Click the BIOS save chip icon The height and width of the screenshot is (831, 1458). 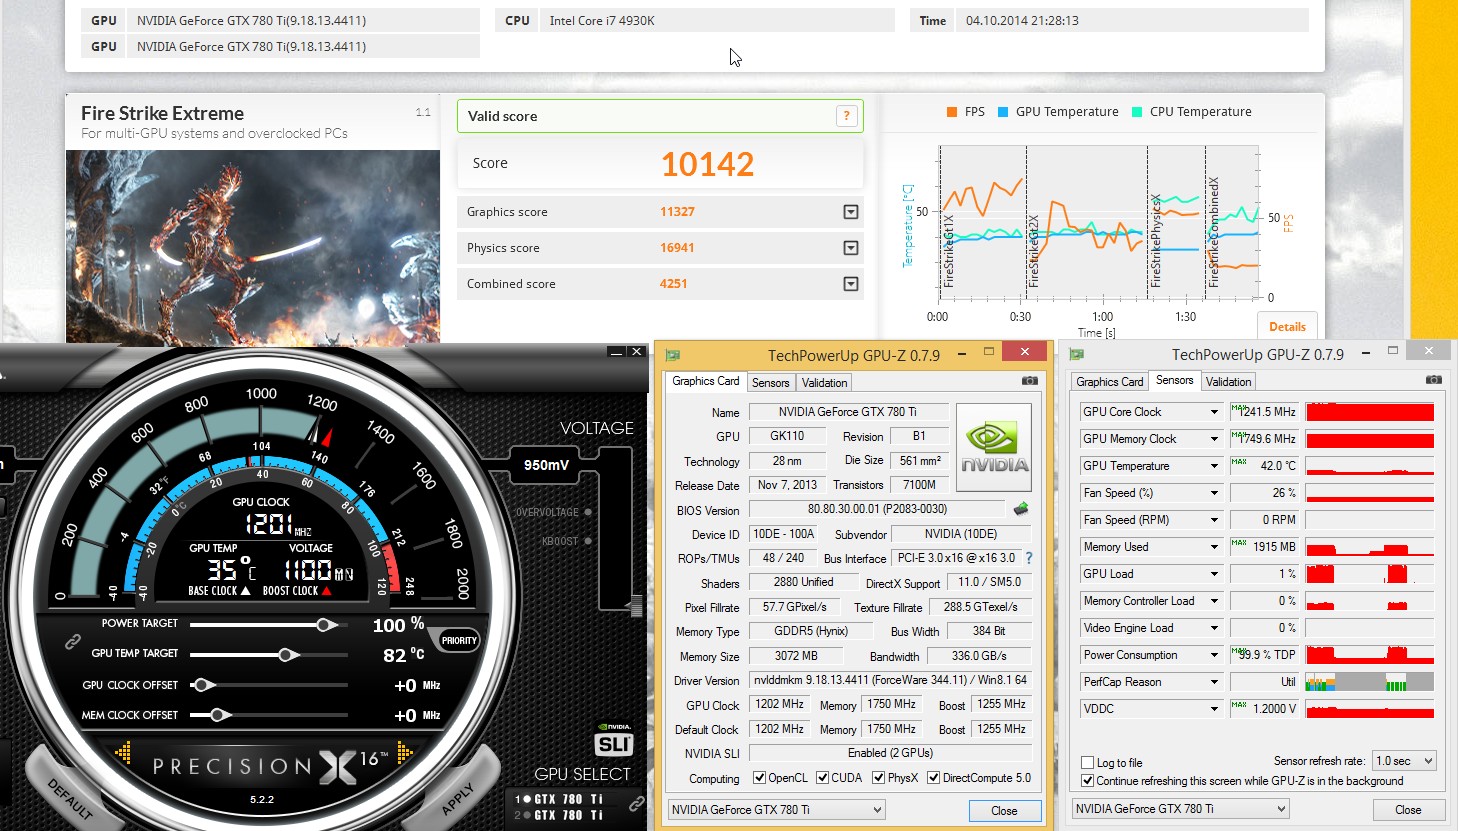[1021, 509]
